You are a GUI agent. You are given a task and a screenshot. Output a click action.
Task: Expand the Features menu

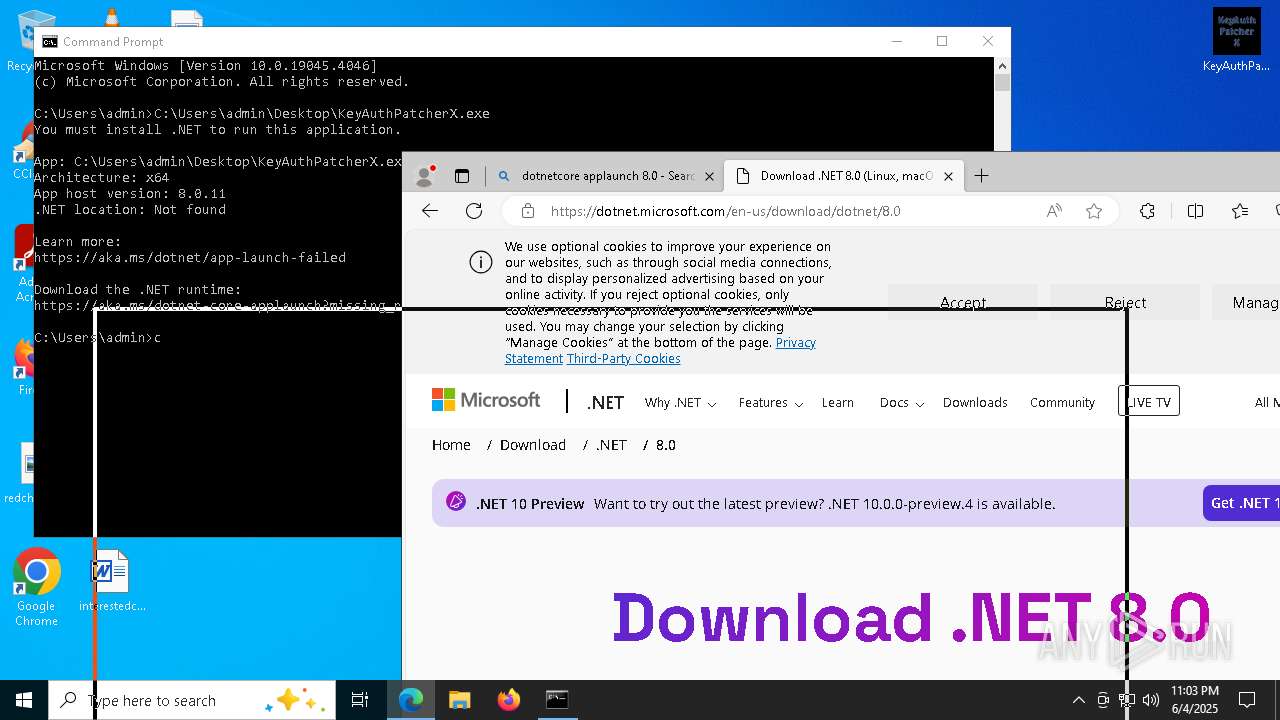(x=770, y=402)
